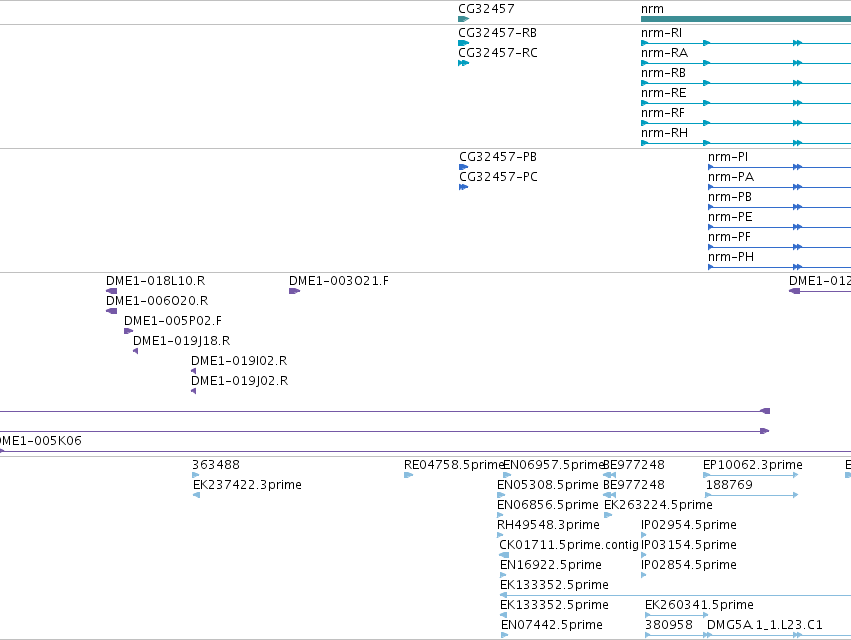Click the DMG5A.1_1.L23.C1 label

point(764,625)
